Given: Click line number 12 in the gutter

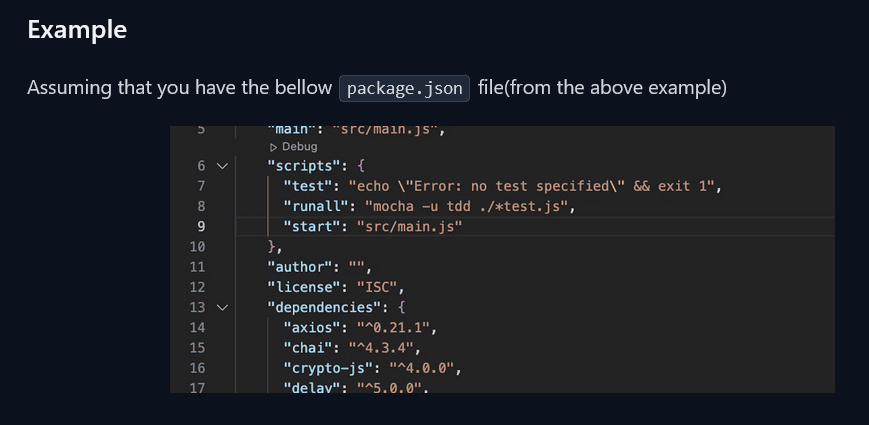Looking at the screenshot, I should (x=196, y=287).
